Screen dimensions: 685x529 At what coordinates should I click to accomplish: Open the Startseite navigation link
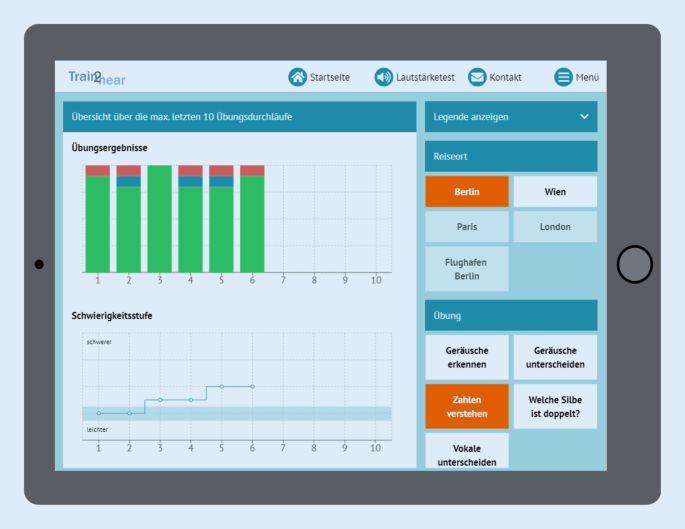[330, 77]
